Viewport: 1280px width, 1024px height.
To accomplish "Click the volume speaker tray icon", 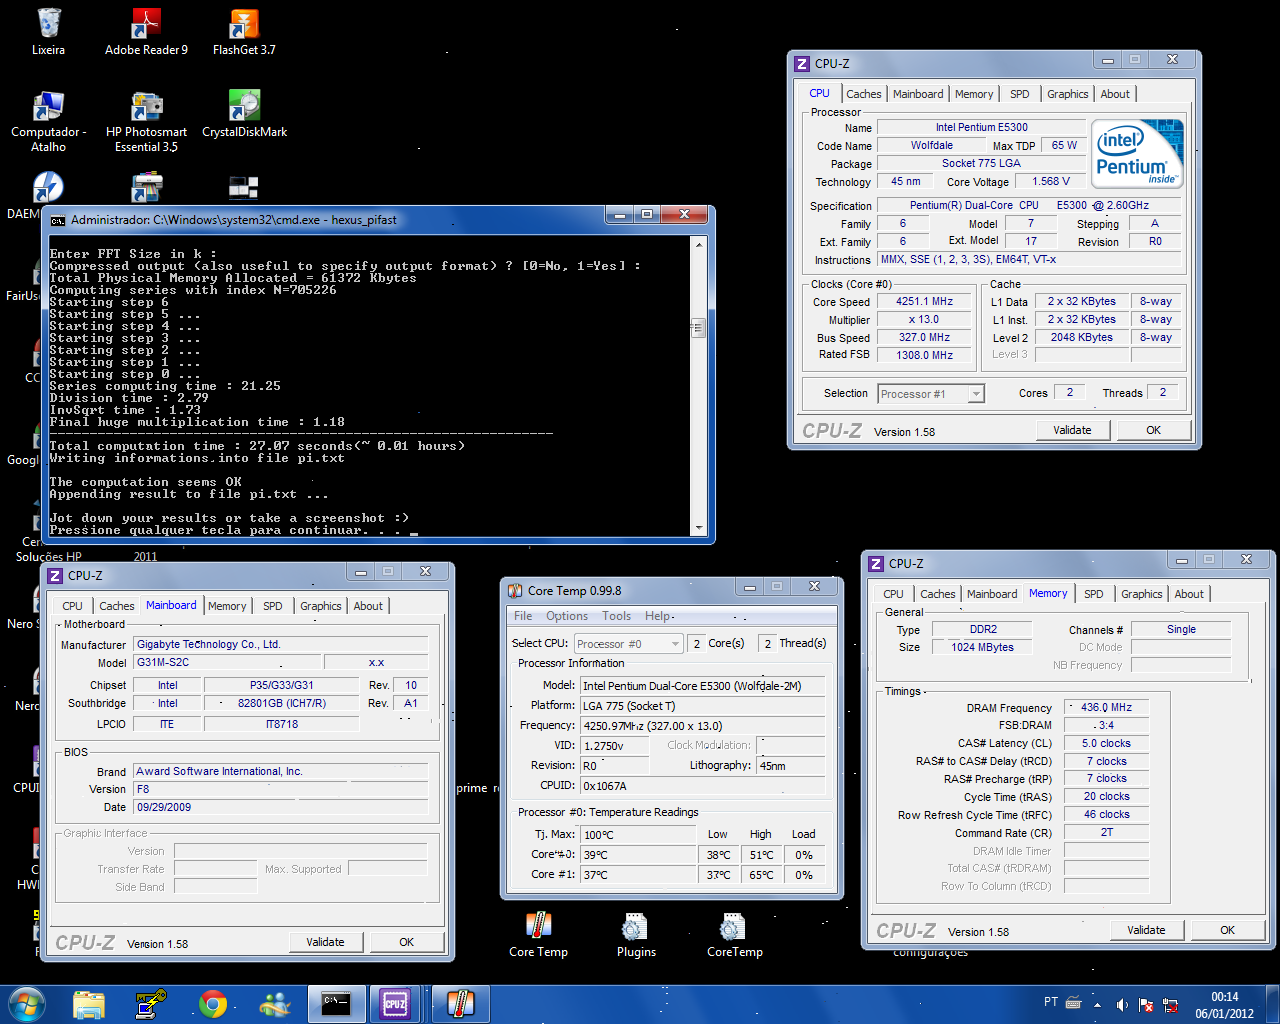I will (1121, 1004).
